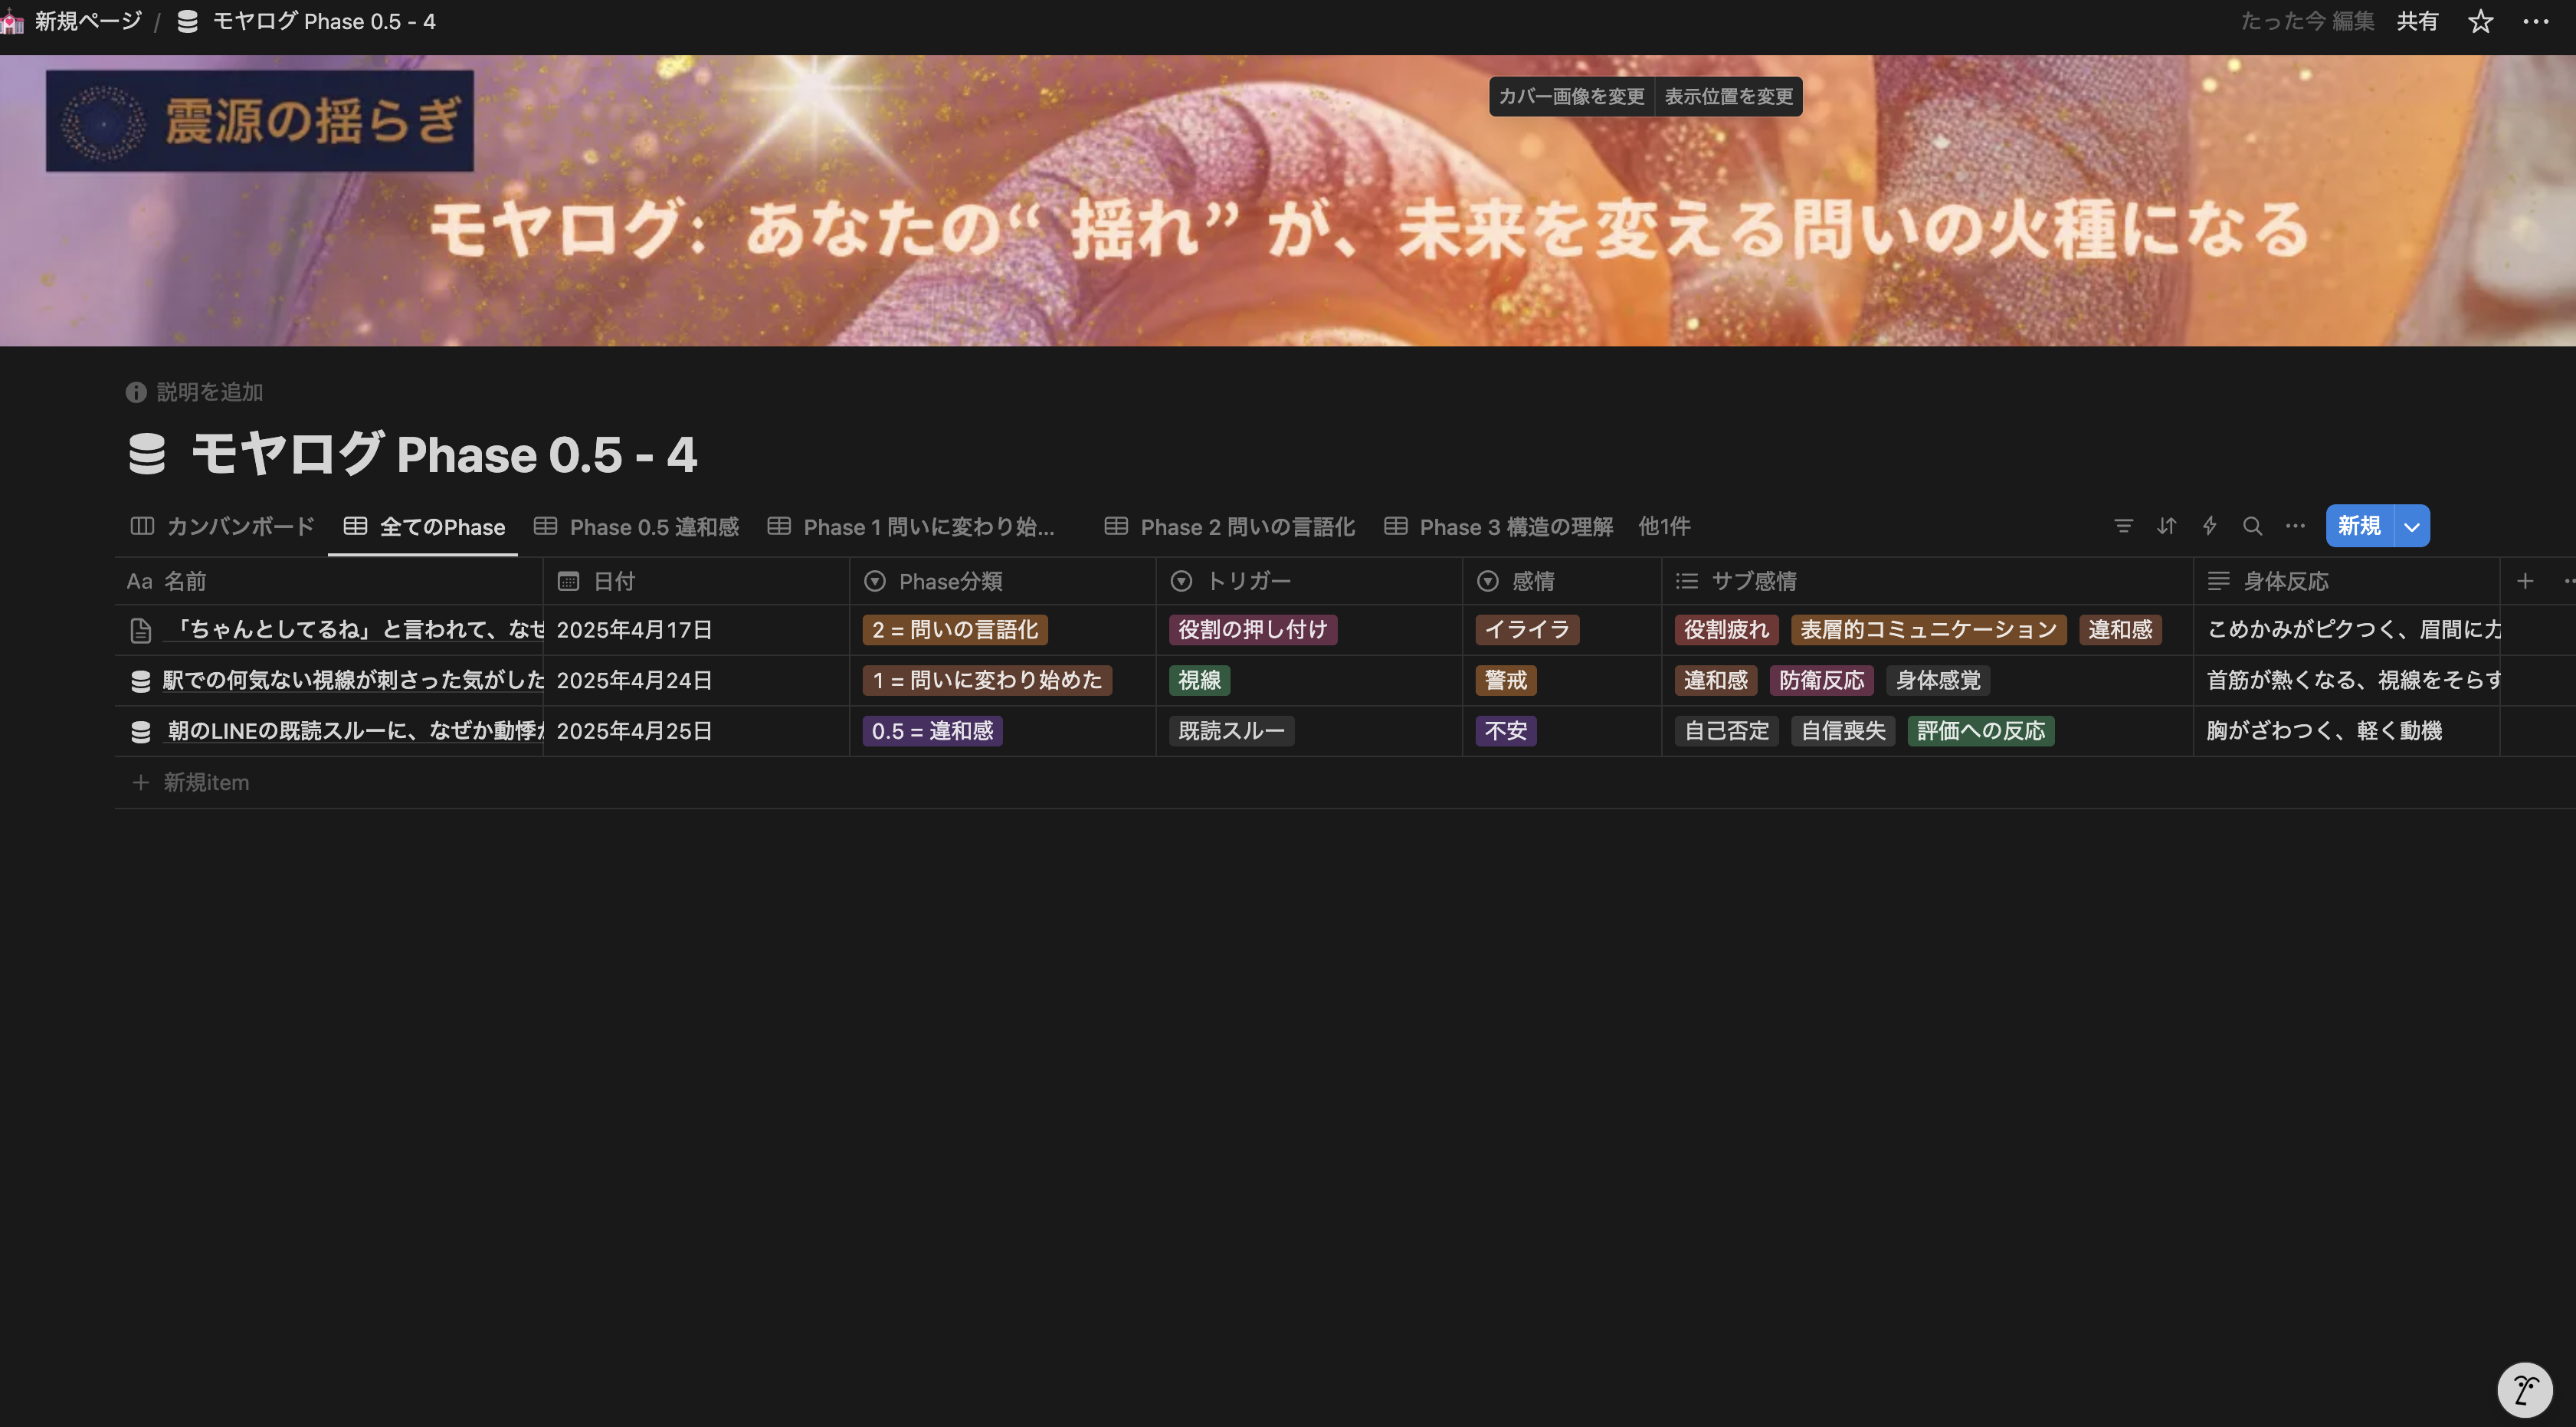The width and height of the screenshot is (2576, 1427).
Task: Open database icon of 朝のLINEの既読スルー row
Action: pyautogui.click(x=141, y=732)
